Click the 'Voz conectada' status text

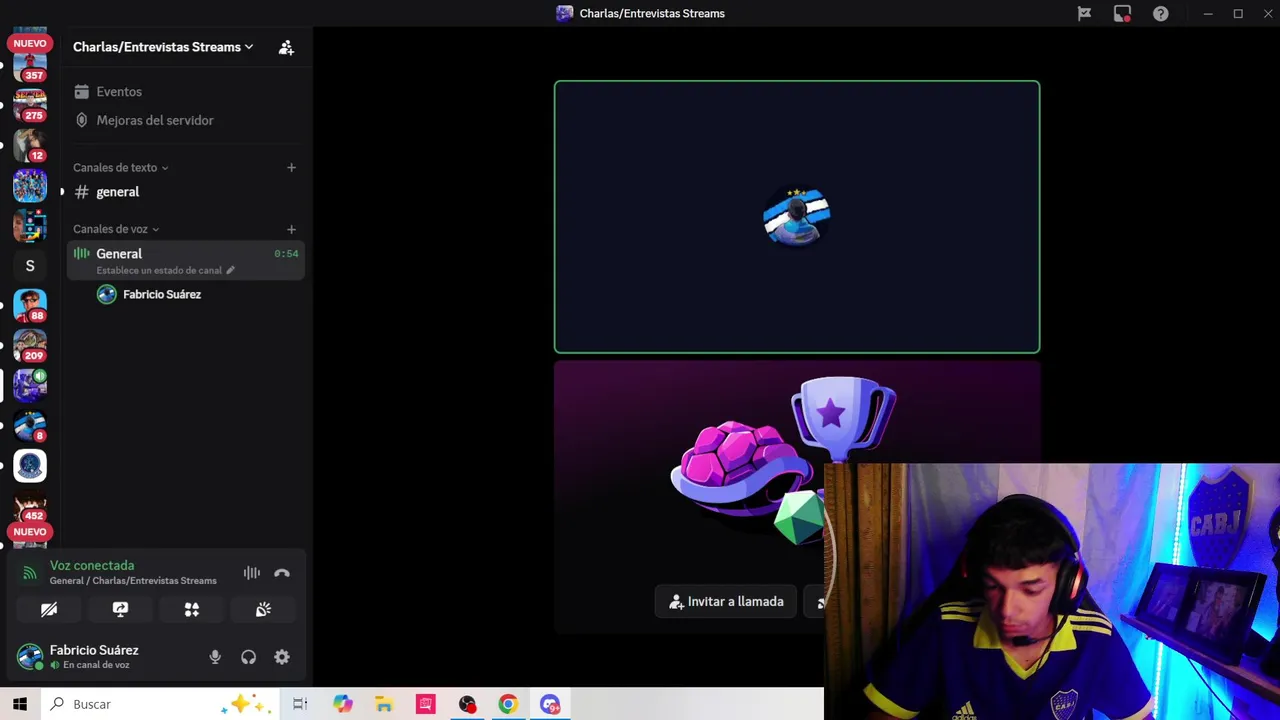tap(92, 565)
